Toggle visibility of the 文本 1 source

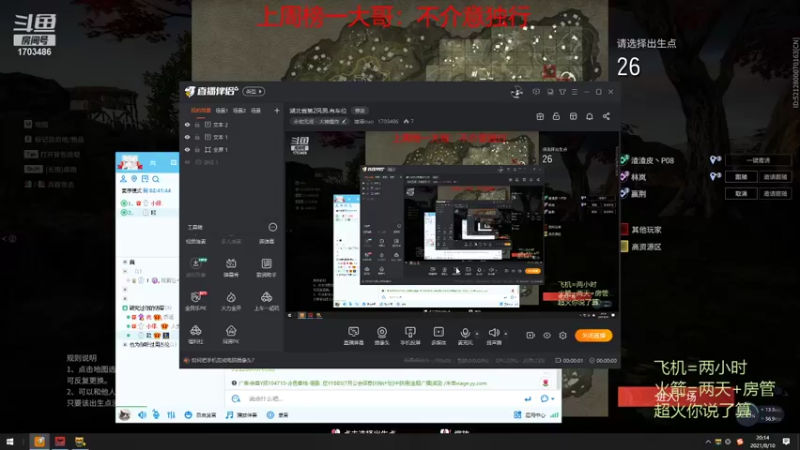click(x=187, y=137)
